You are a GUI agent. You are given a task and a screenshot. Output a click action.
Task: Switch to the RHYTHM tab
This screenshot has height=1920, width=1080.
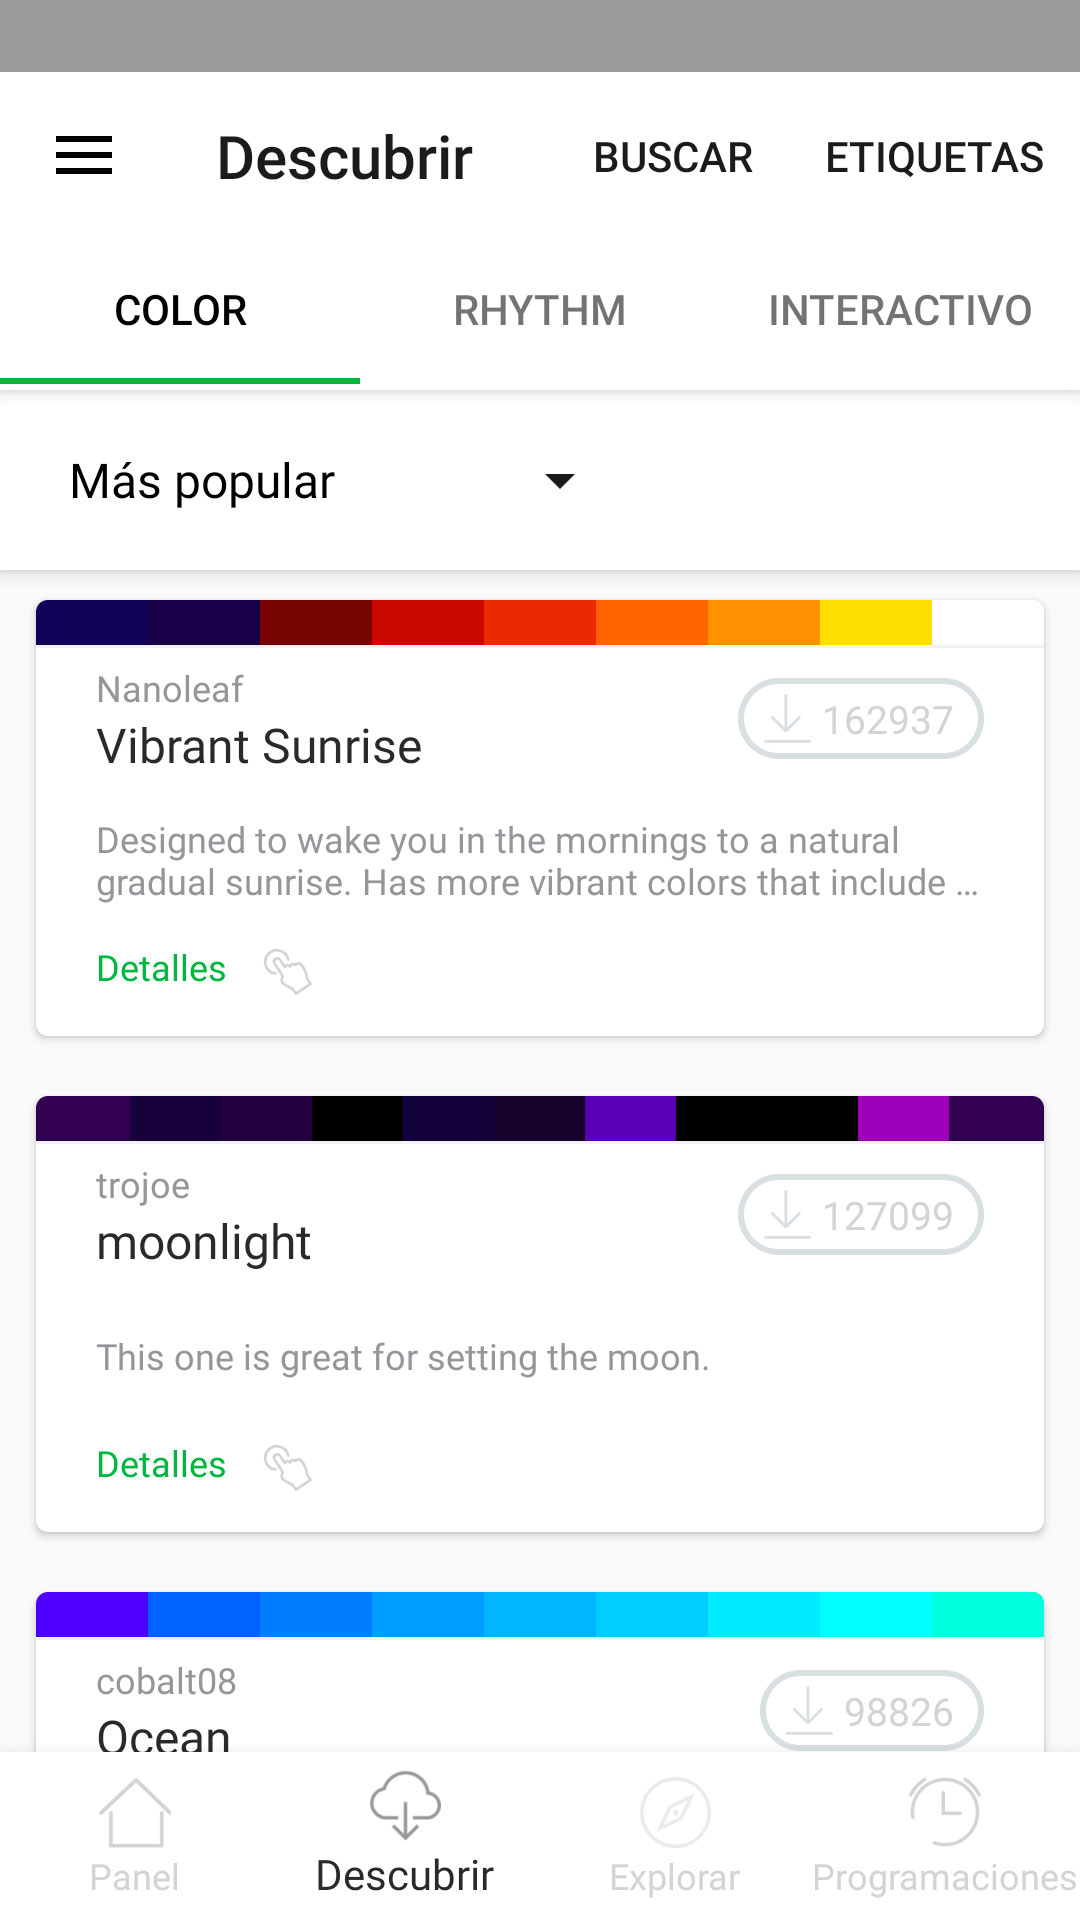[x=540, y=311]
